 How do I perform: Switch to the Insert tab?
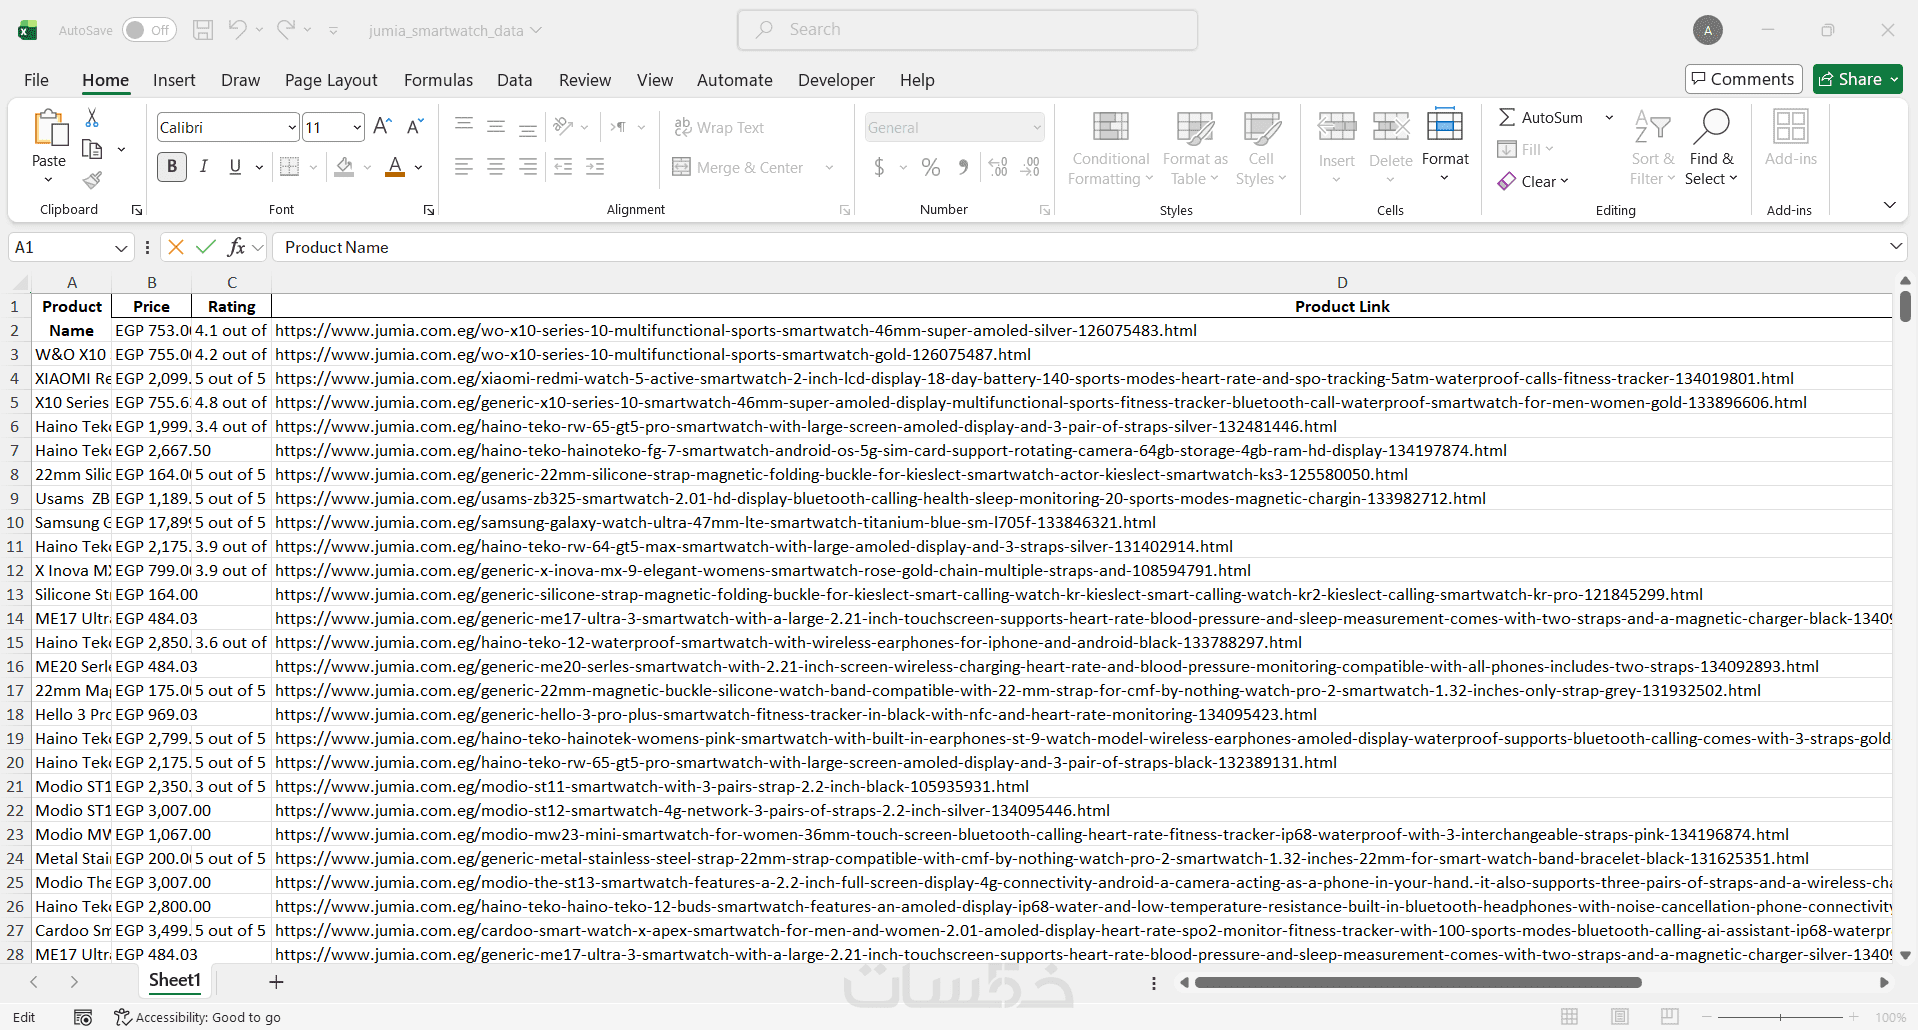pos(174,80)
